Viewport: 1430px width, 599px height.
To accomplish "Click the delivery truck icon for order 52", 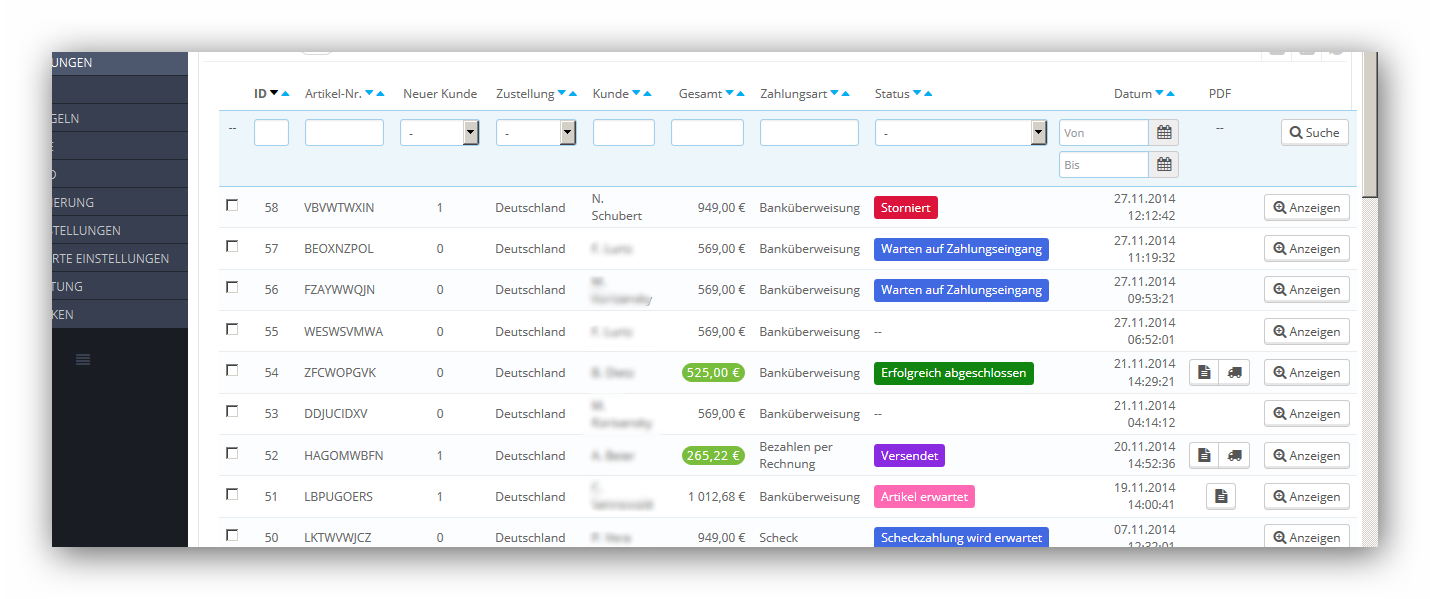I will pyautogui.click(x=1234, y=455).
